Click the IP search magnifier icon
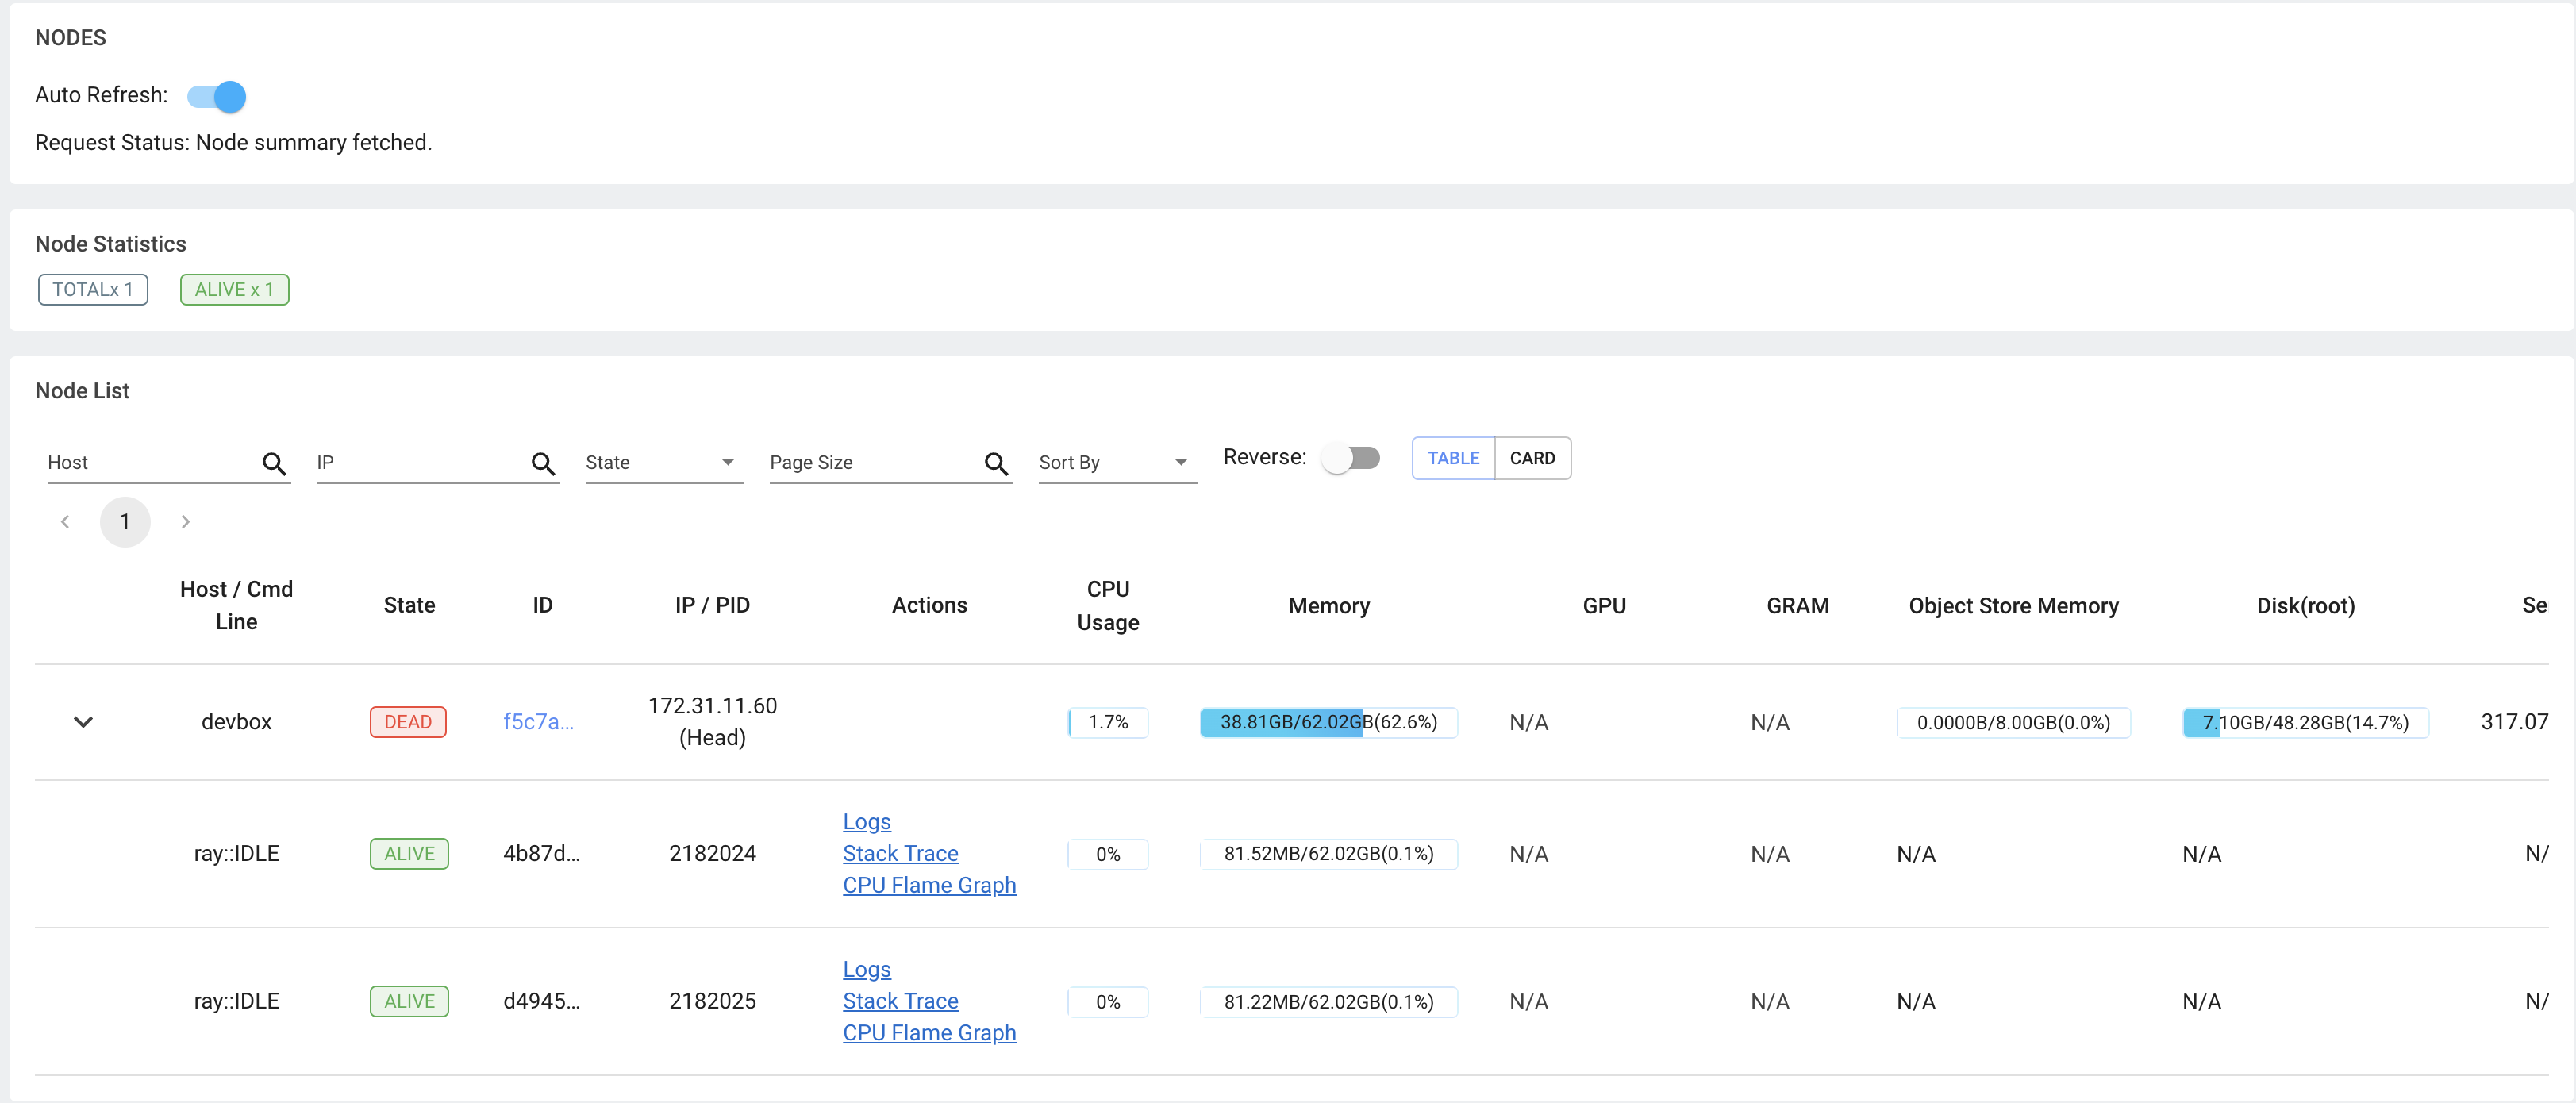Screen dimensions: 2576x1103 click(543, 464)
